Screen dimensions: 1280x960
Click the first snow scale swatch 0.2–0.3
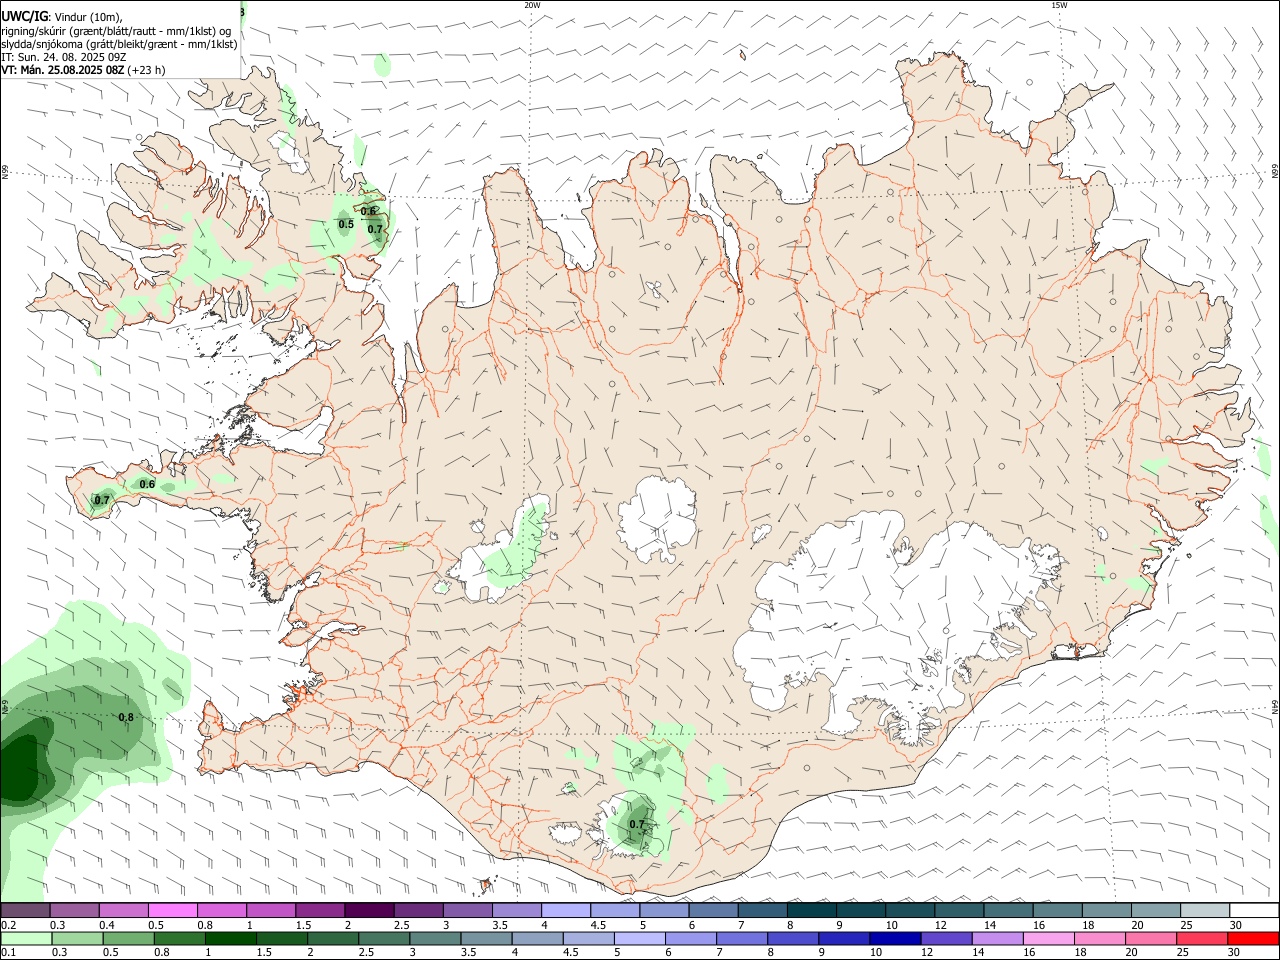click(26, 911)
